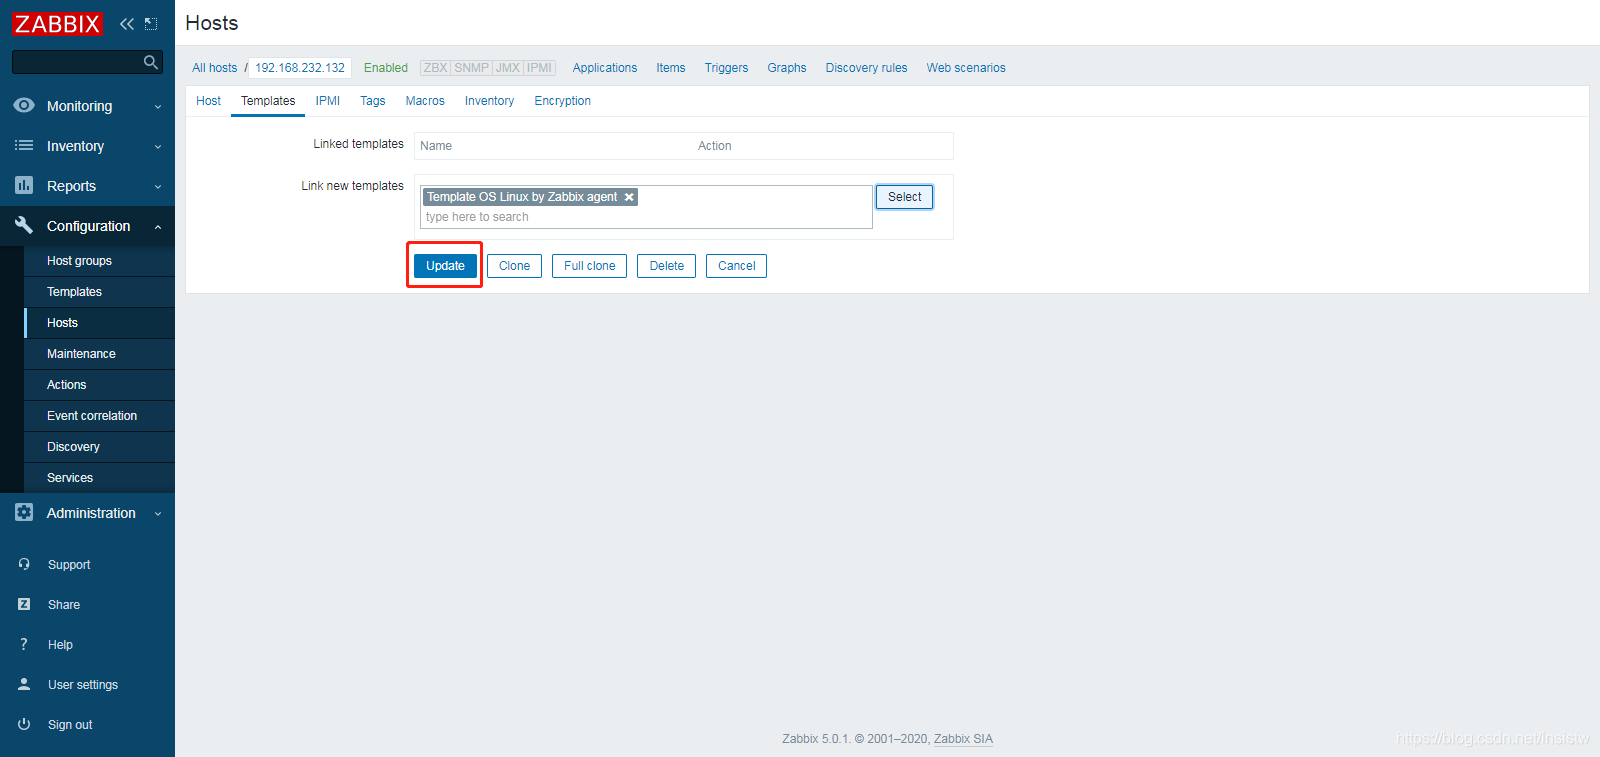Click the search magnifier icon
The width and height of the screenshot is (1600, 757).
click(150, 62)
